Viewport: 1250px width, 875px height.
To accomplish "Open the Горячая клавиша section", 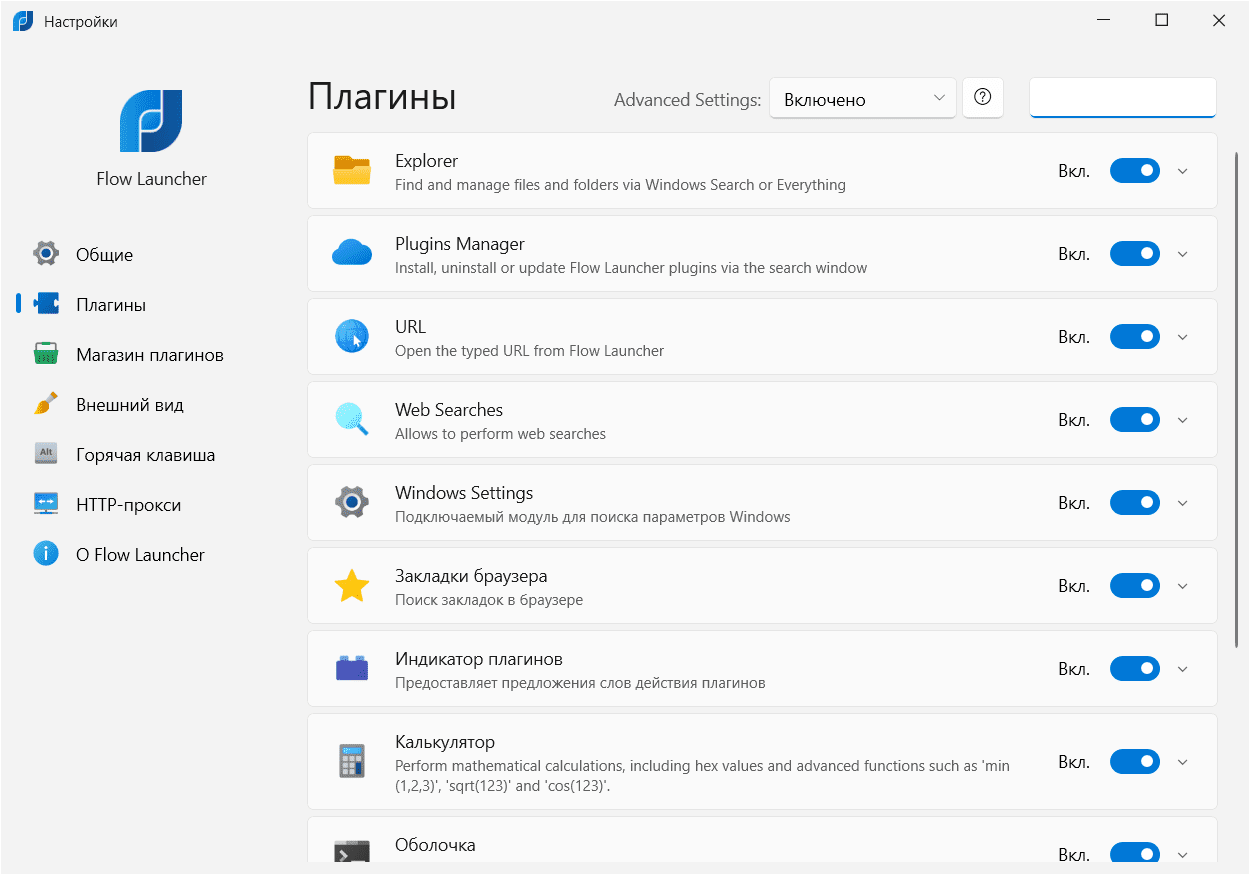I will point(150,454).
